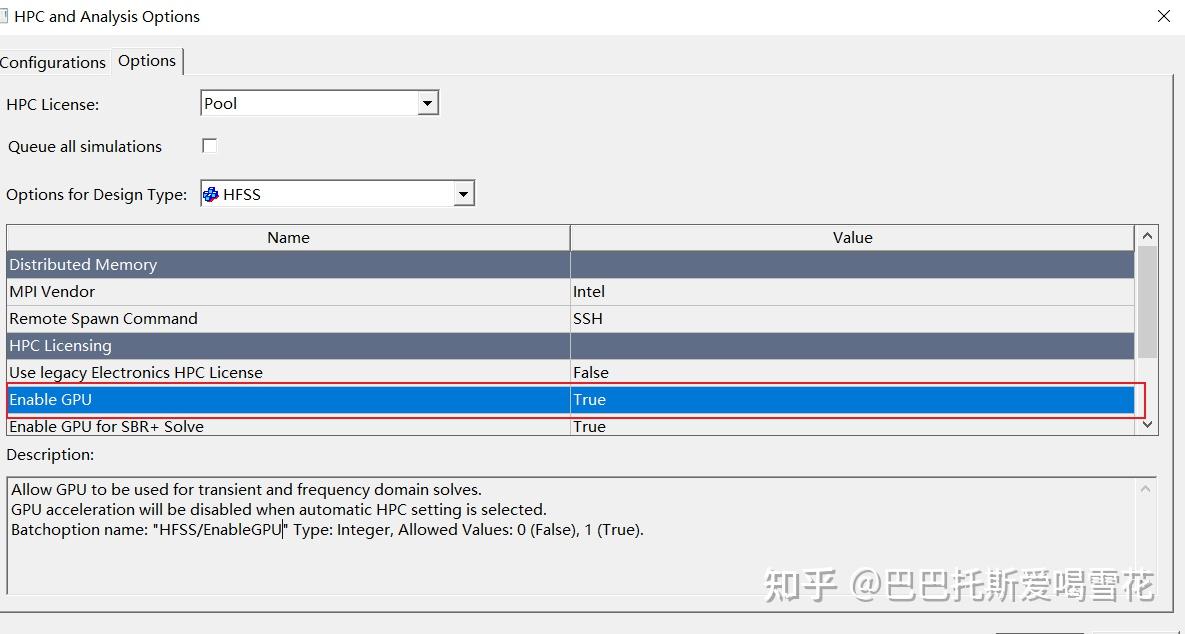Click the Intel value cell

click(852, 292)
